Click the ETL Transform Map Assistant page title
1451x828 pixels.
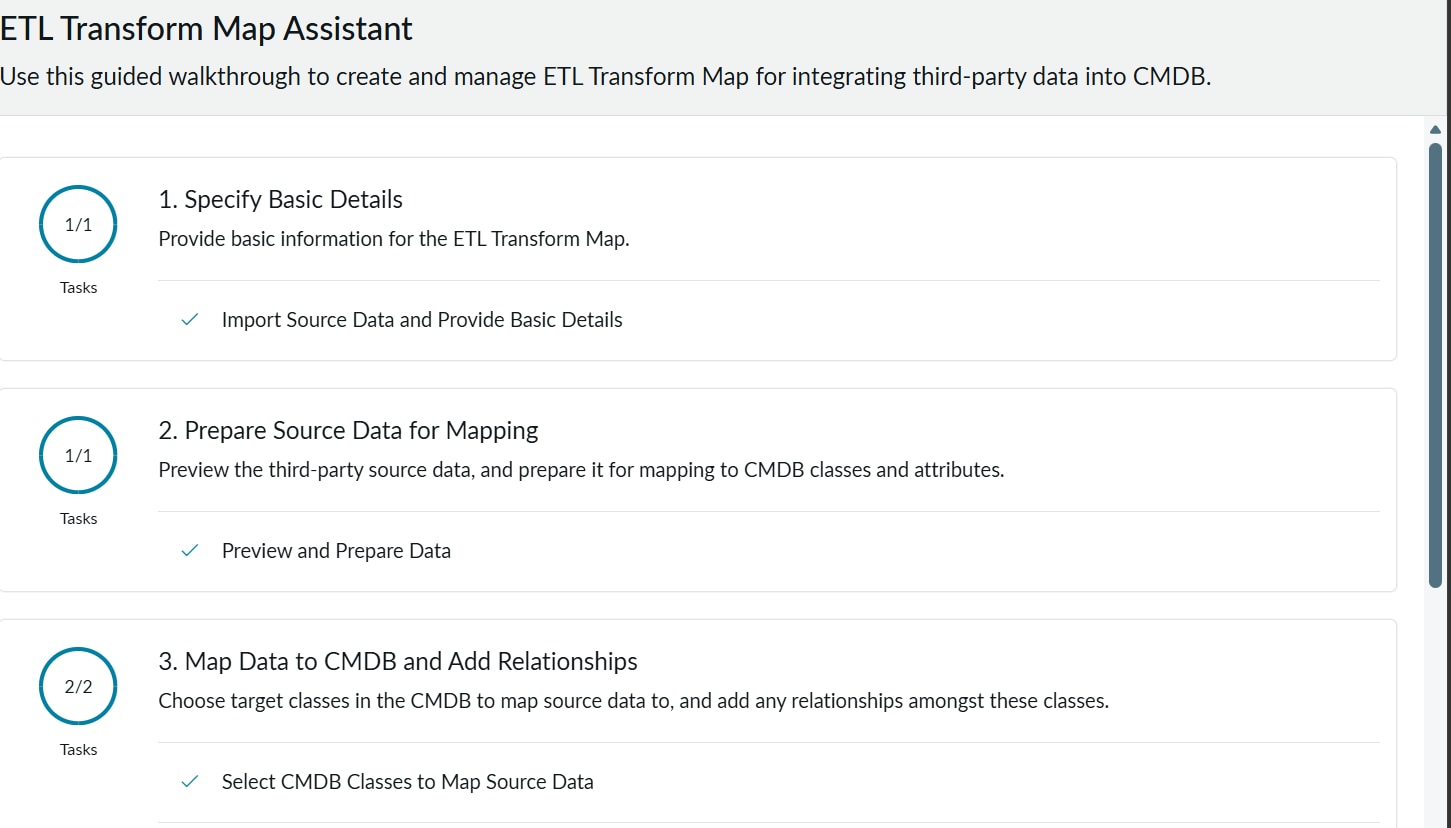(206, 28)
